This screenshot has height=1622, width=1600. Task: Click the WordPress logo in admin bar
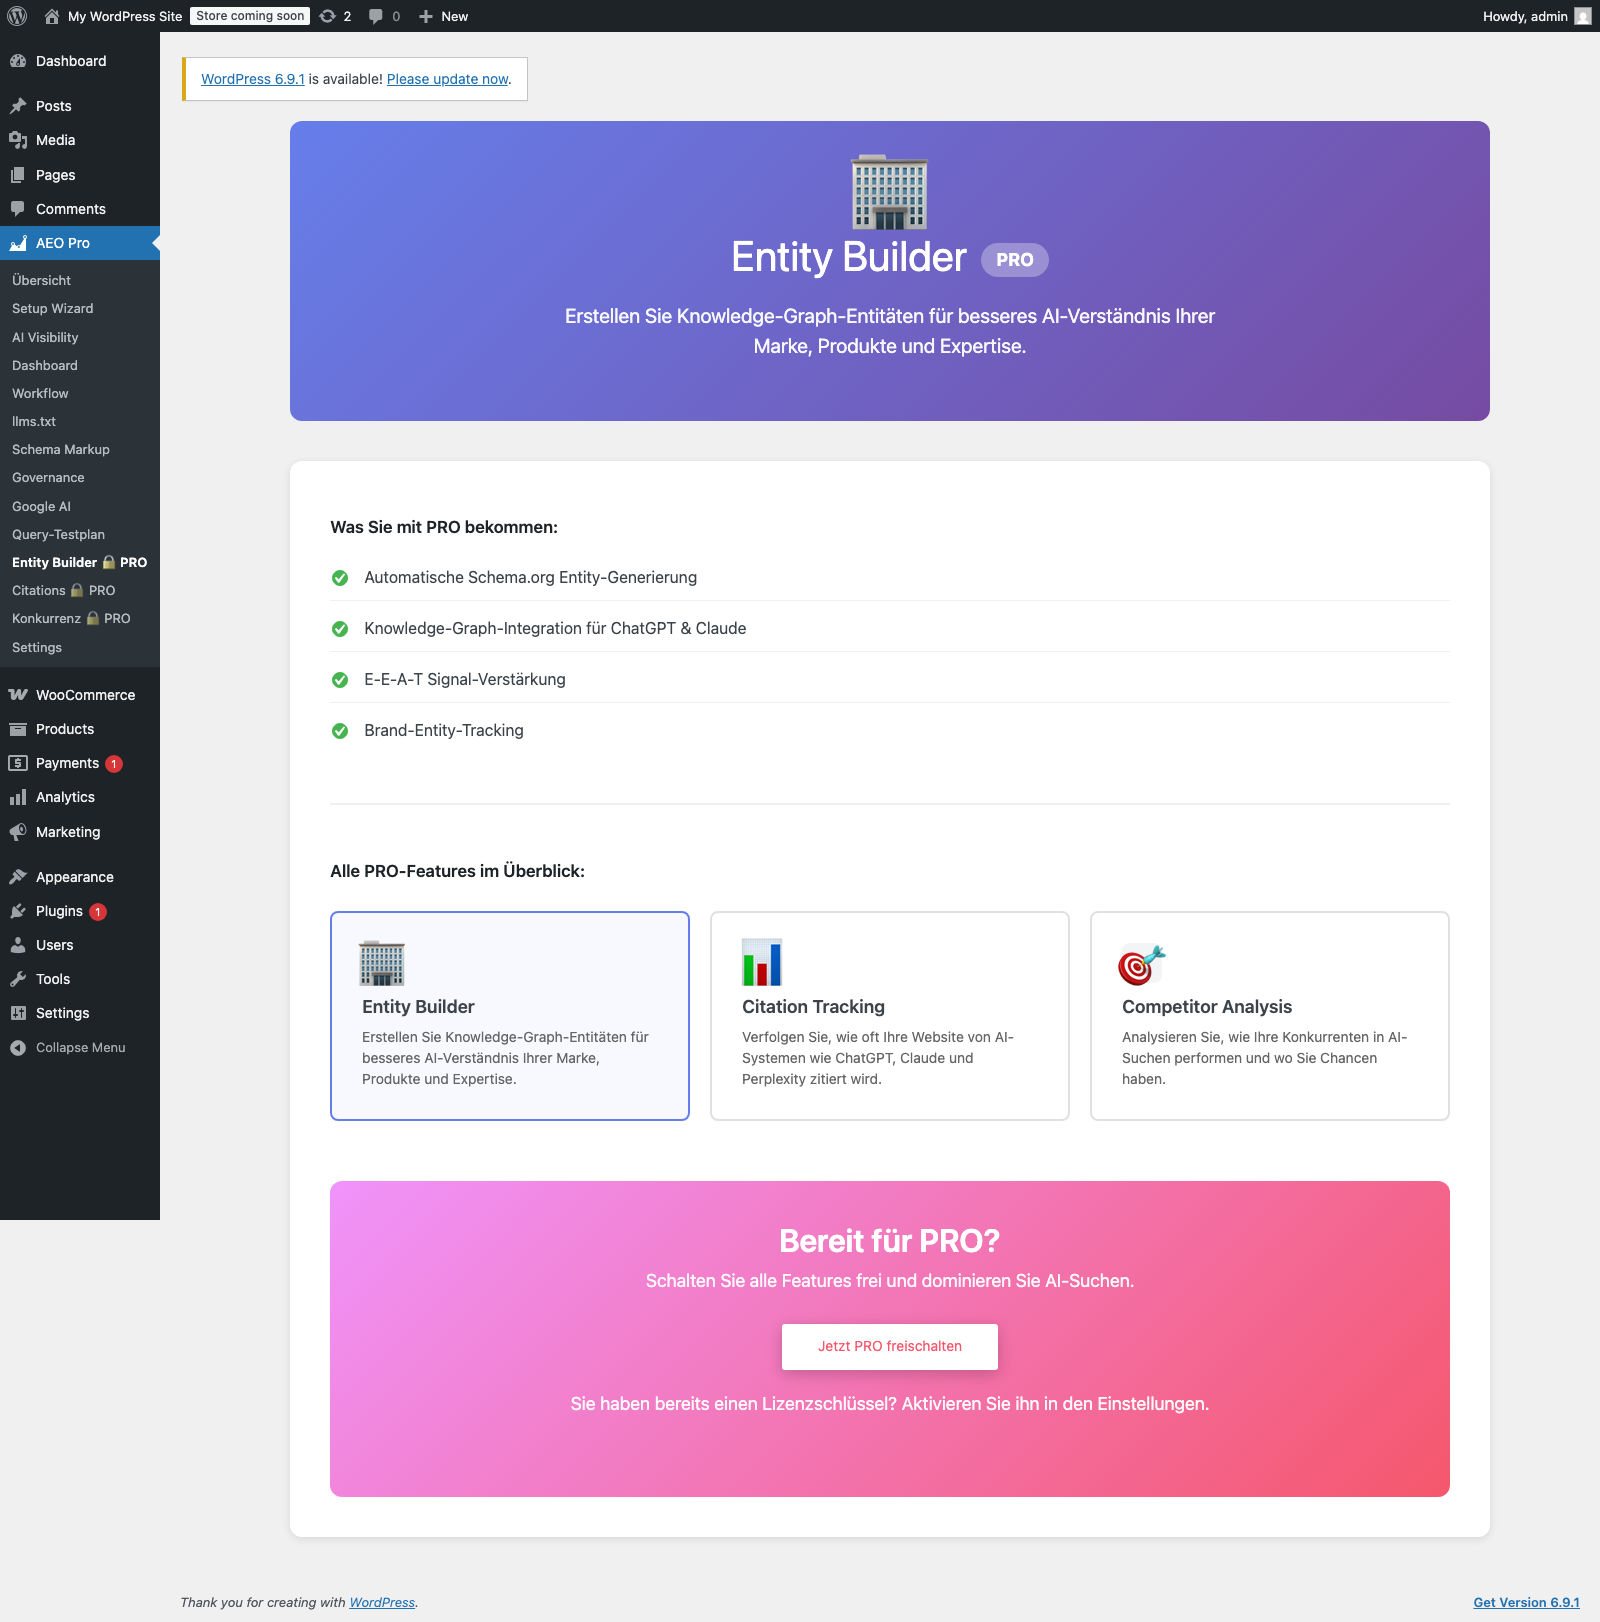[x=17, y=16]
